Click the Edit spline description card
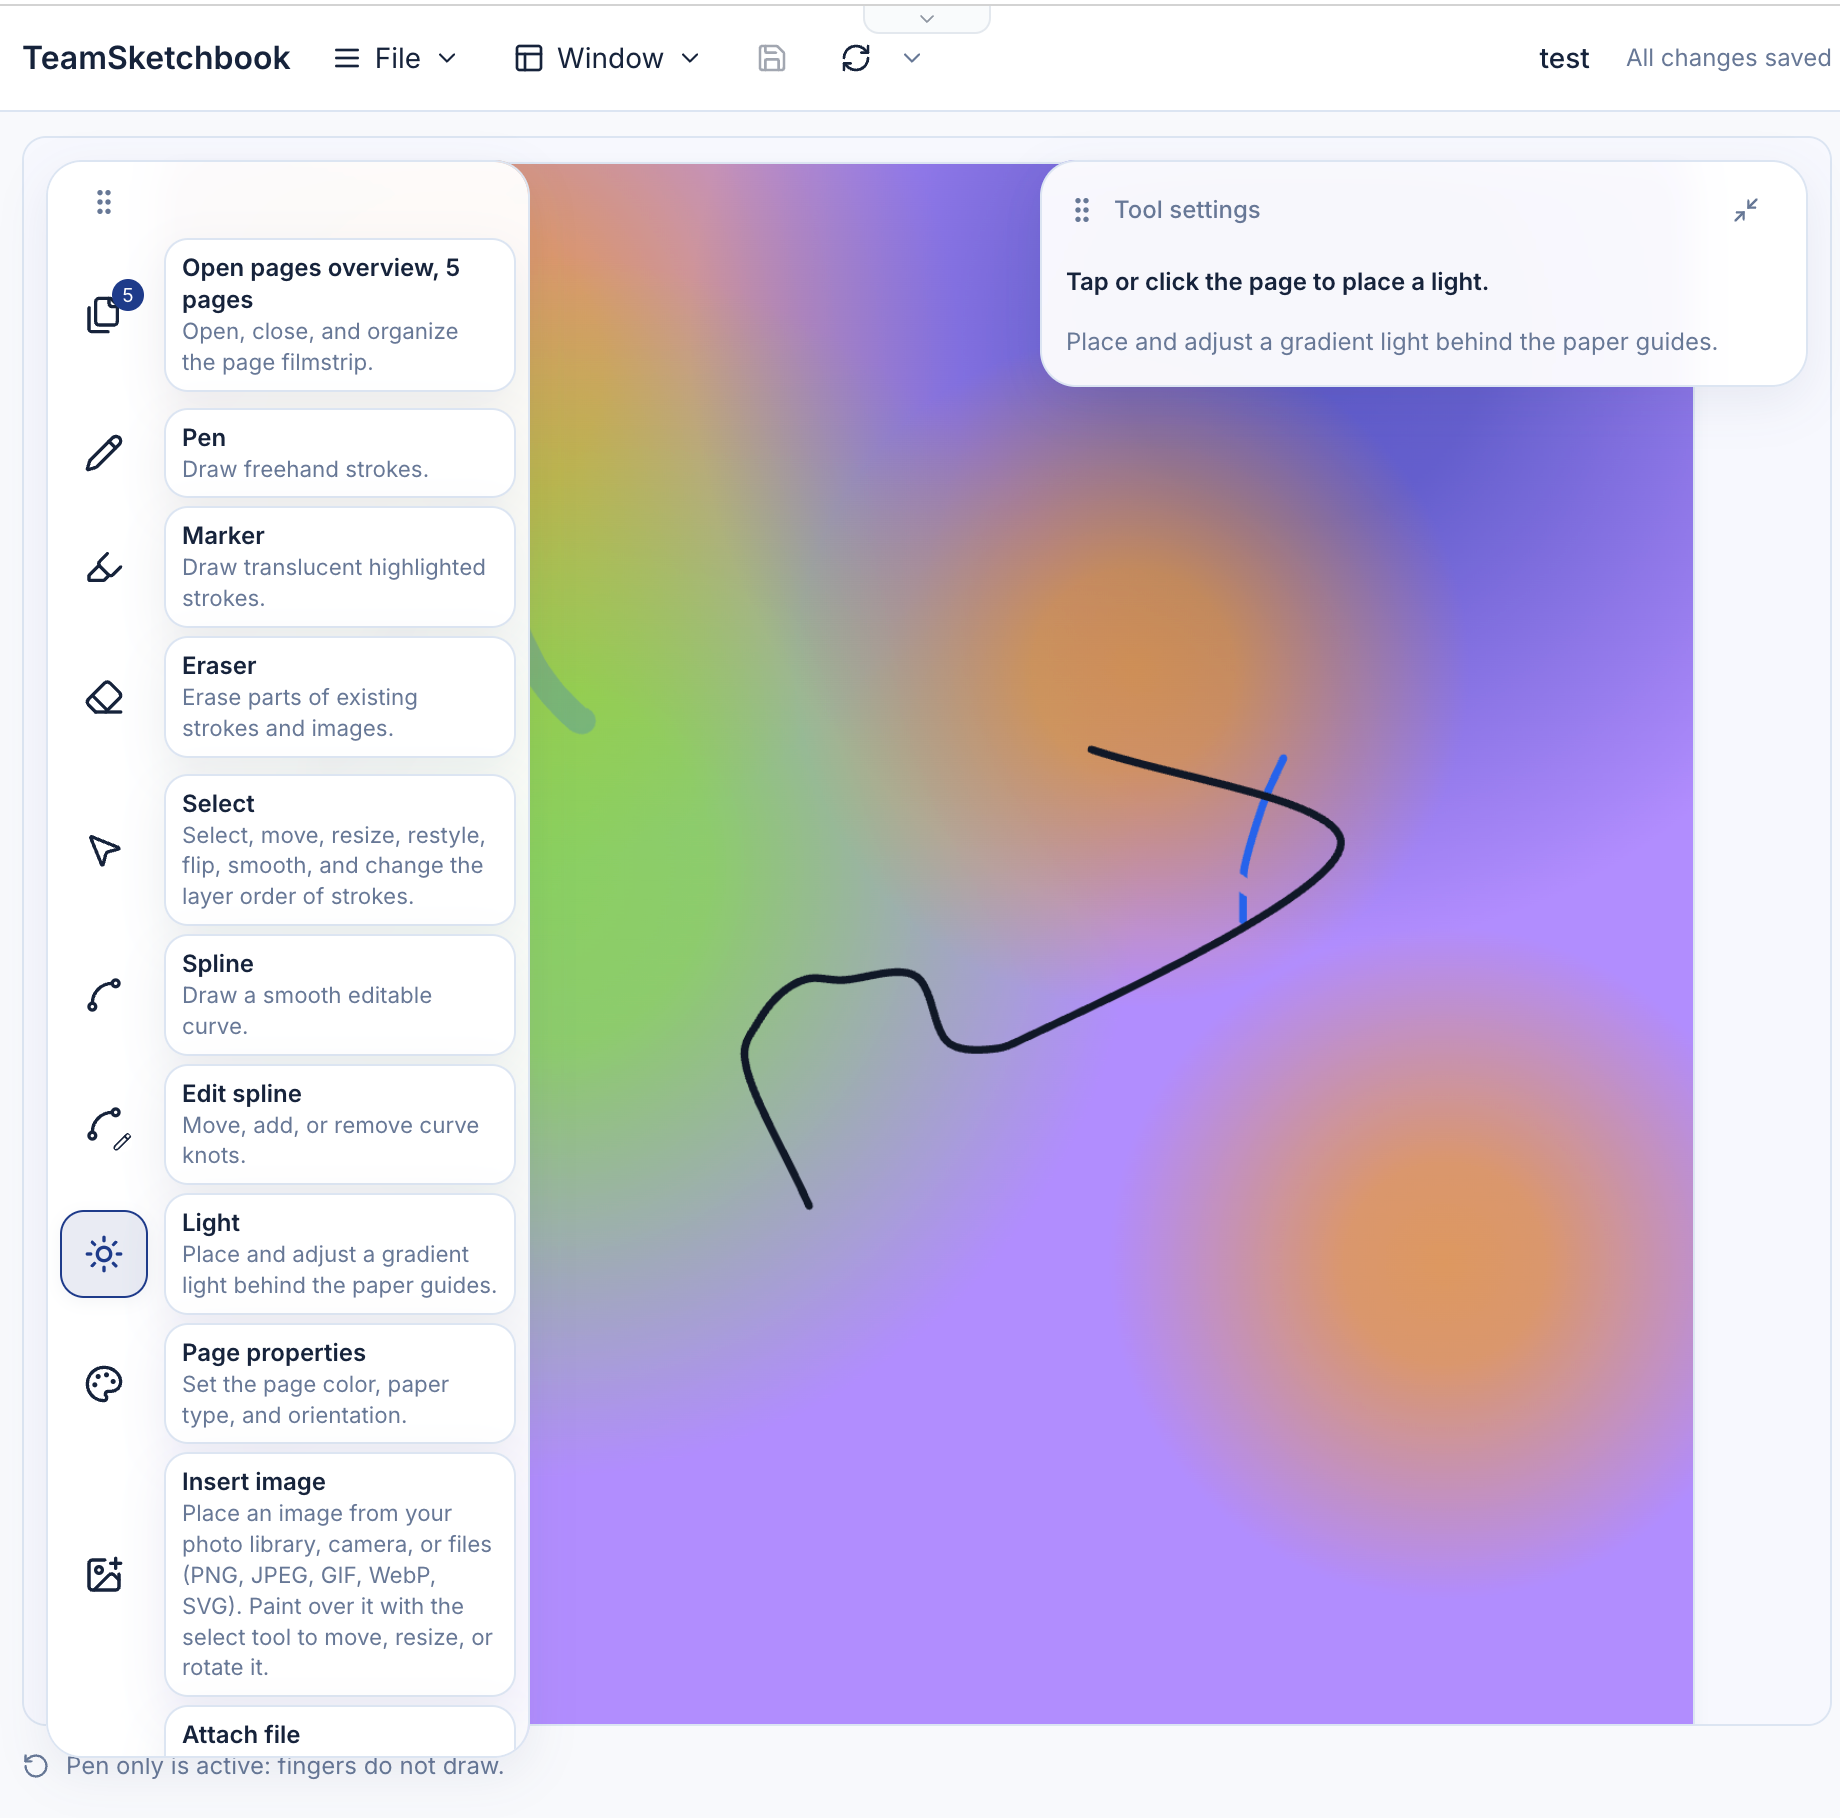This screenshot has width=1840, height=1818. [x=340, y=1125]
